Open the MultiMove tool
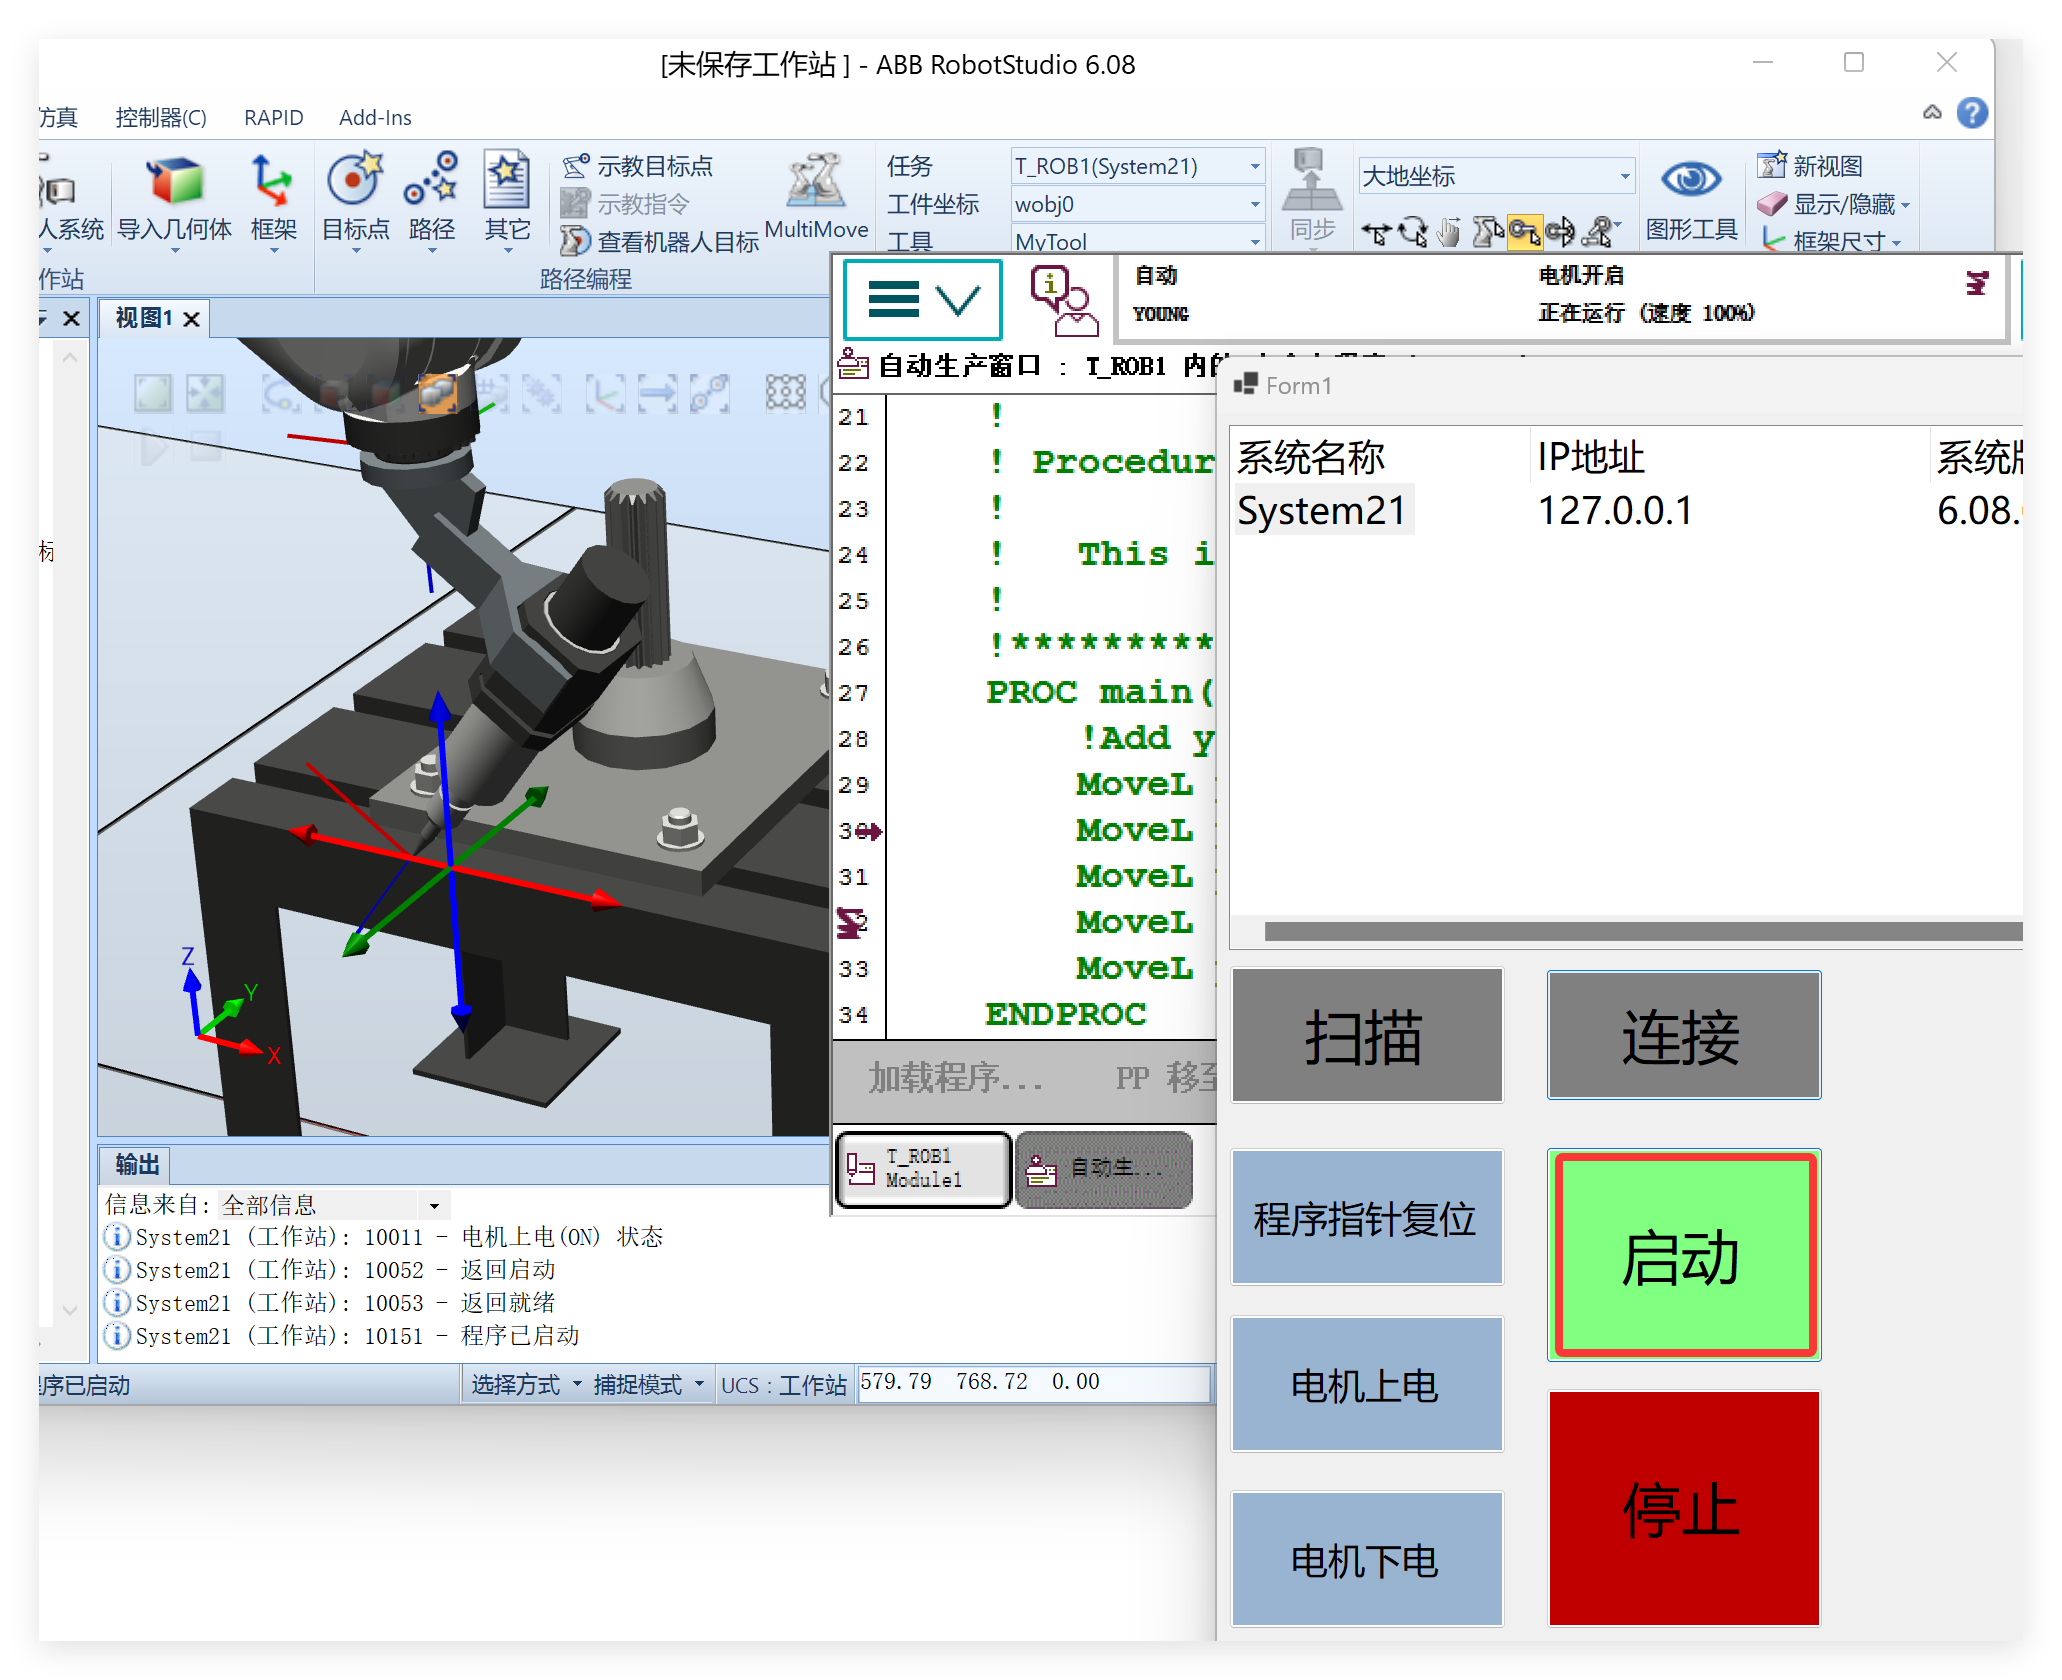Image resolution: width=2062 pixels, height=1680 pixels. [816, 198]
